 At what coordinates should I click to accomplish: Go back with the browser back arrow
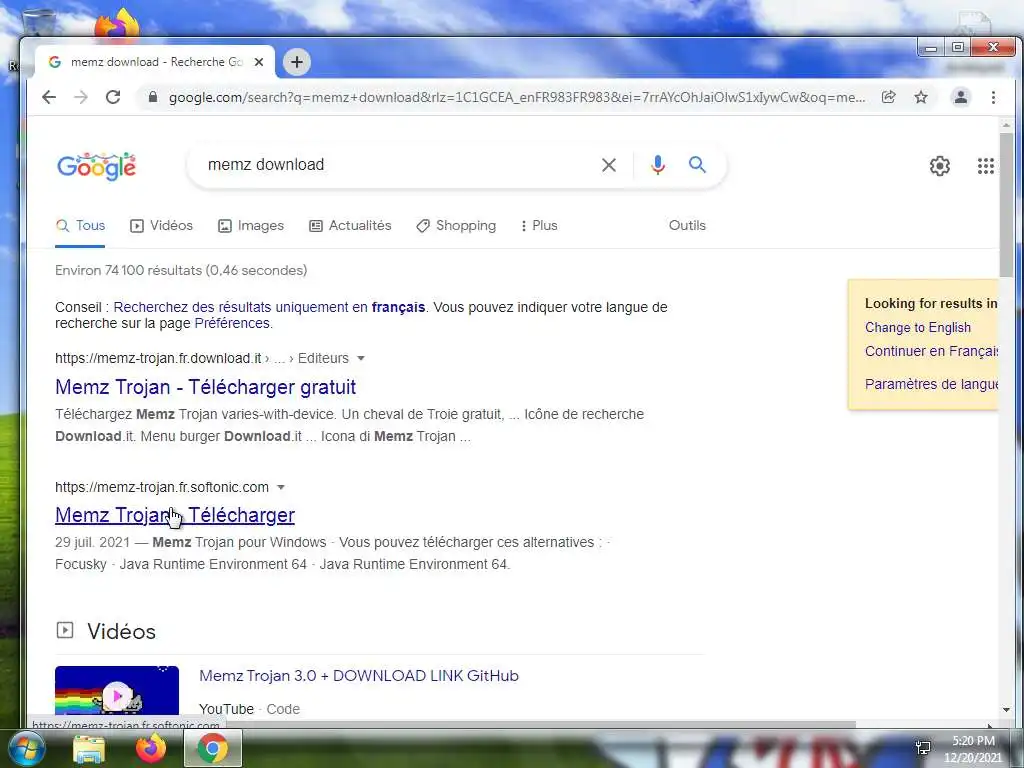tap(49, 97)
